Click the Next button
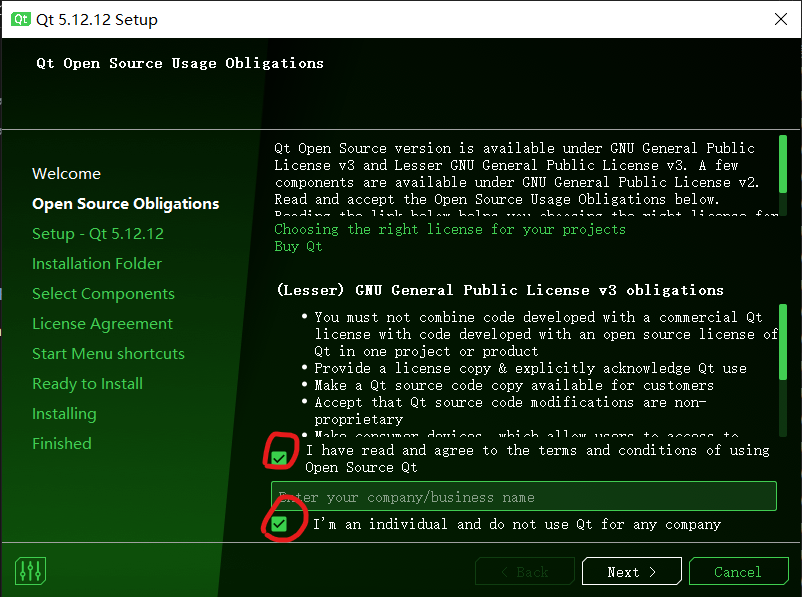Screen dimensions: 802x597 click(x=632, y=571)
